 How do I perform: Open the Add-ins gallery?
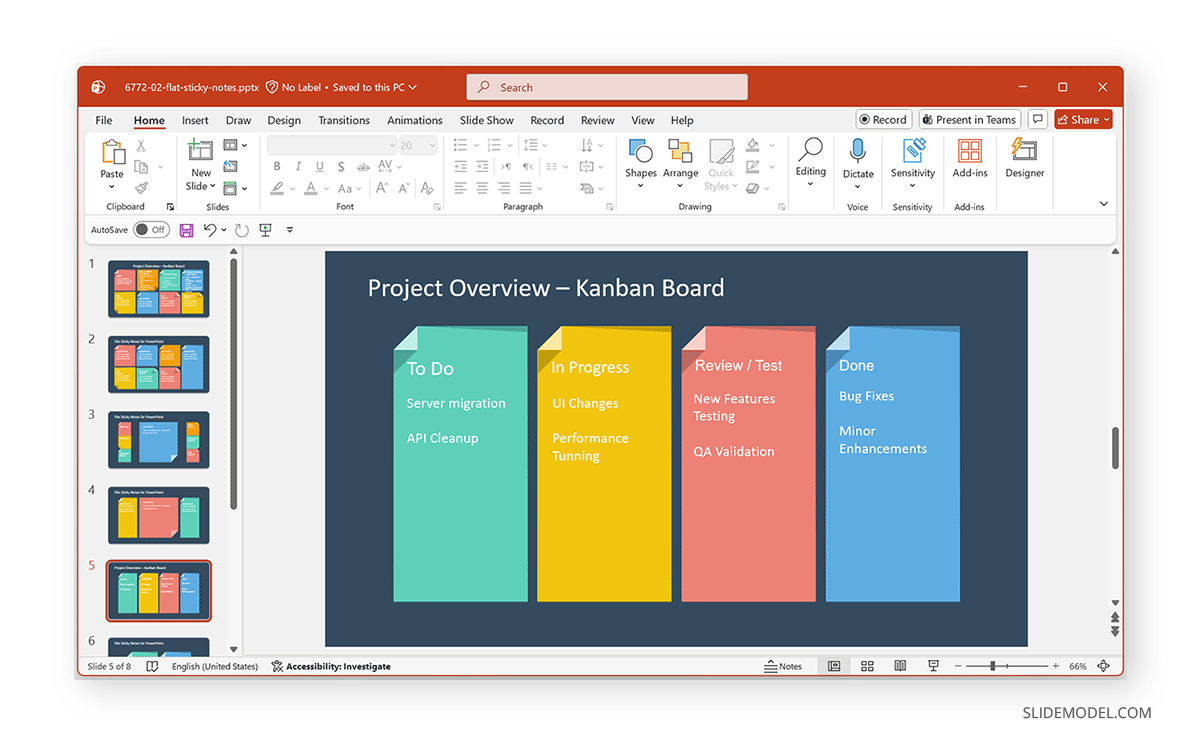(x=968, y=165)
